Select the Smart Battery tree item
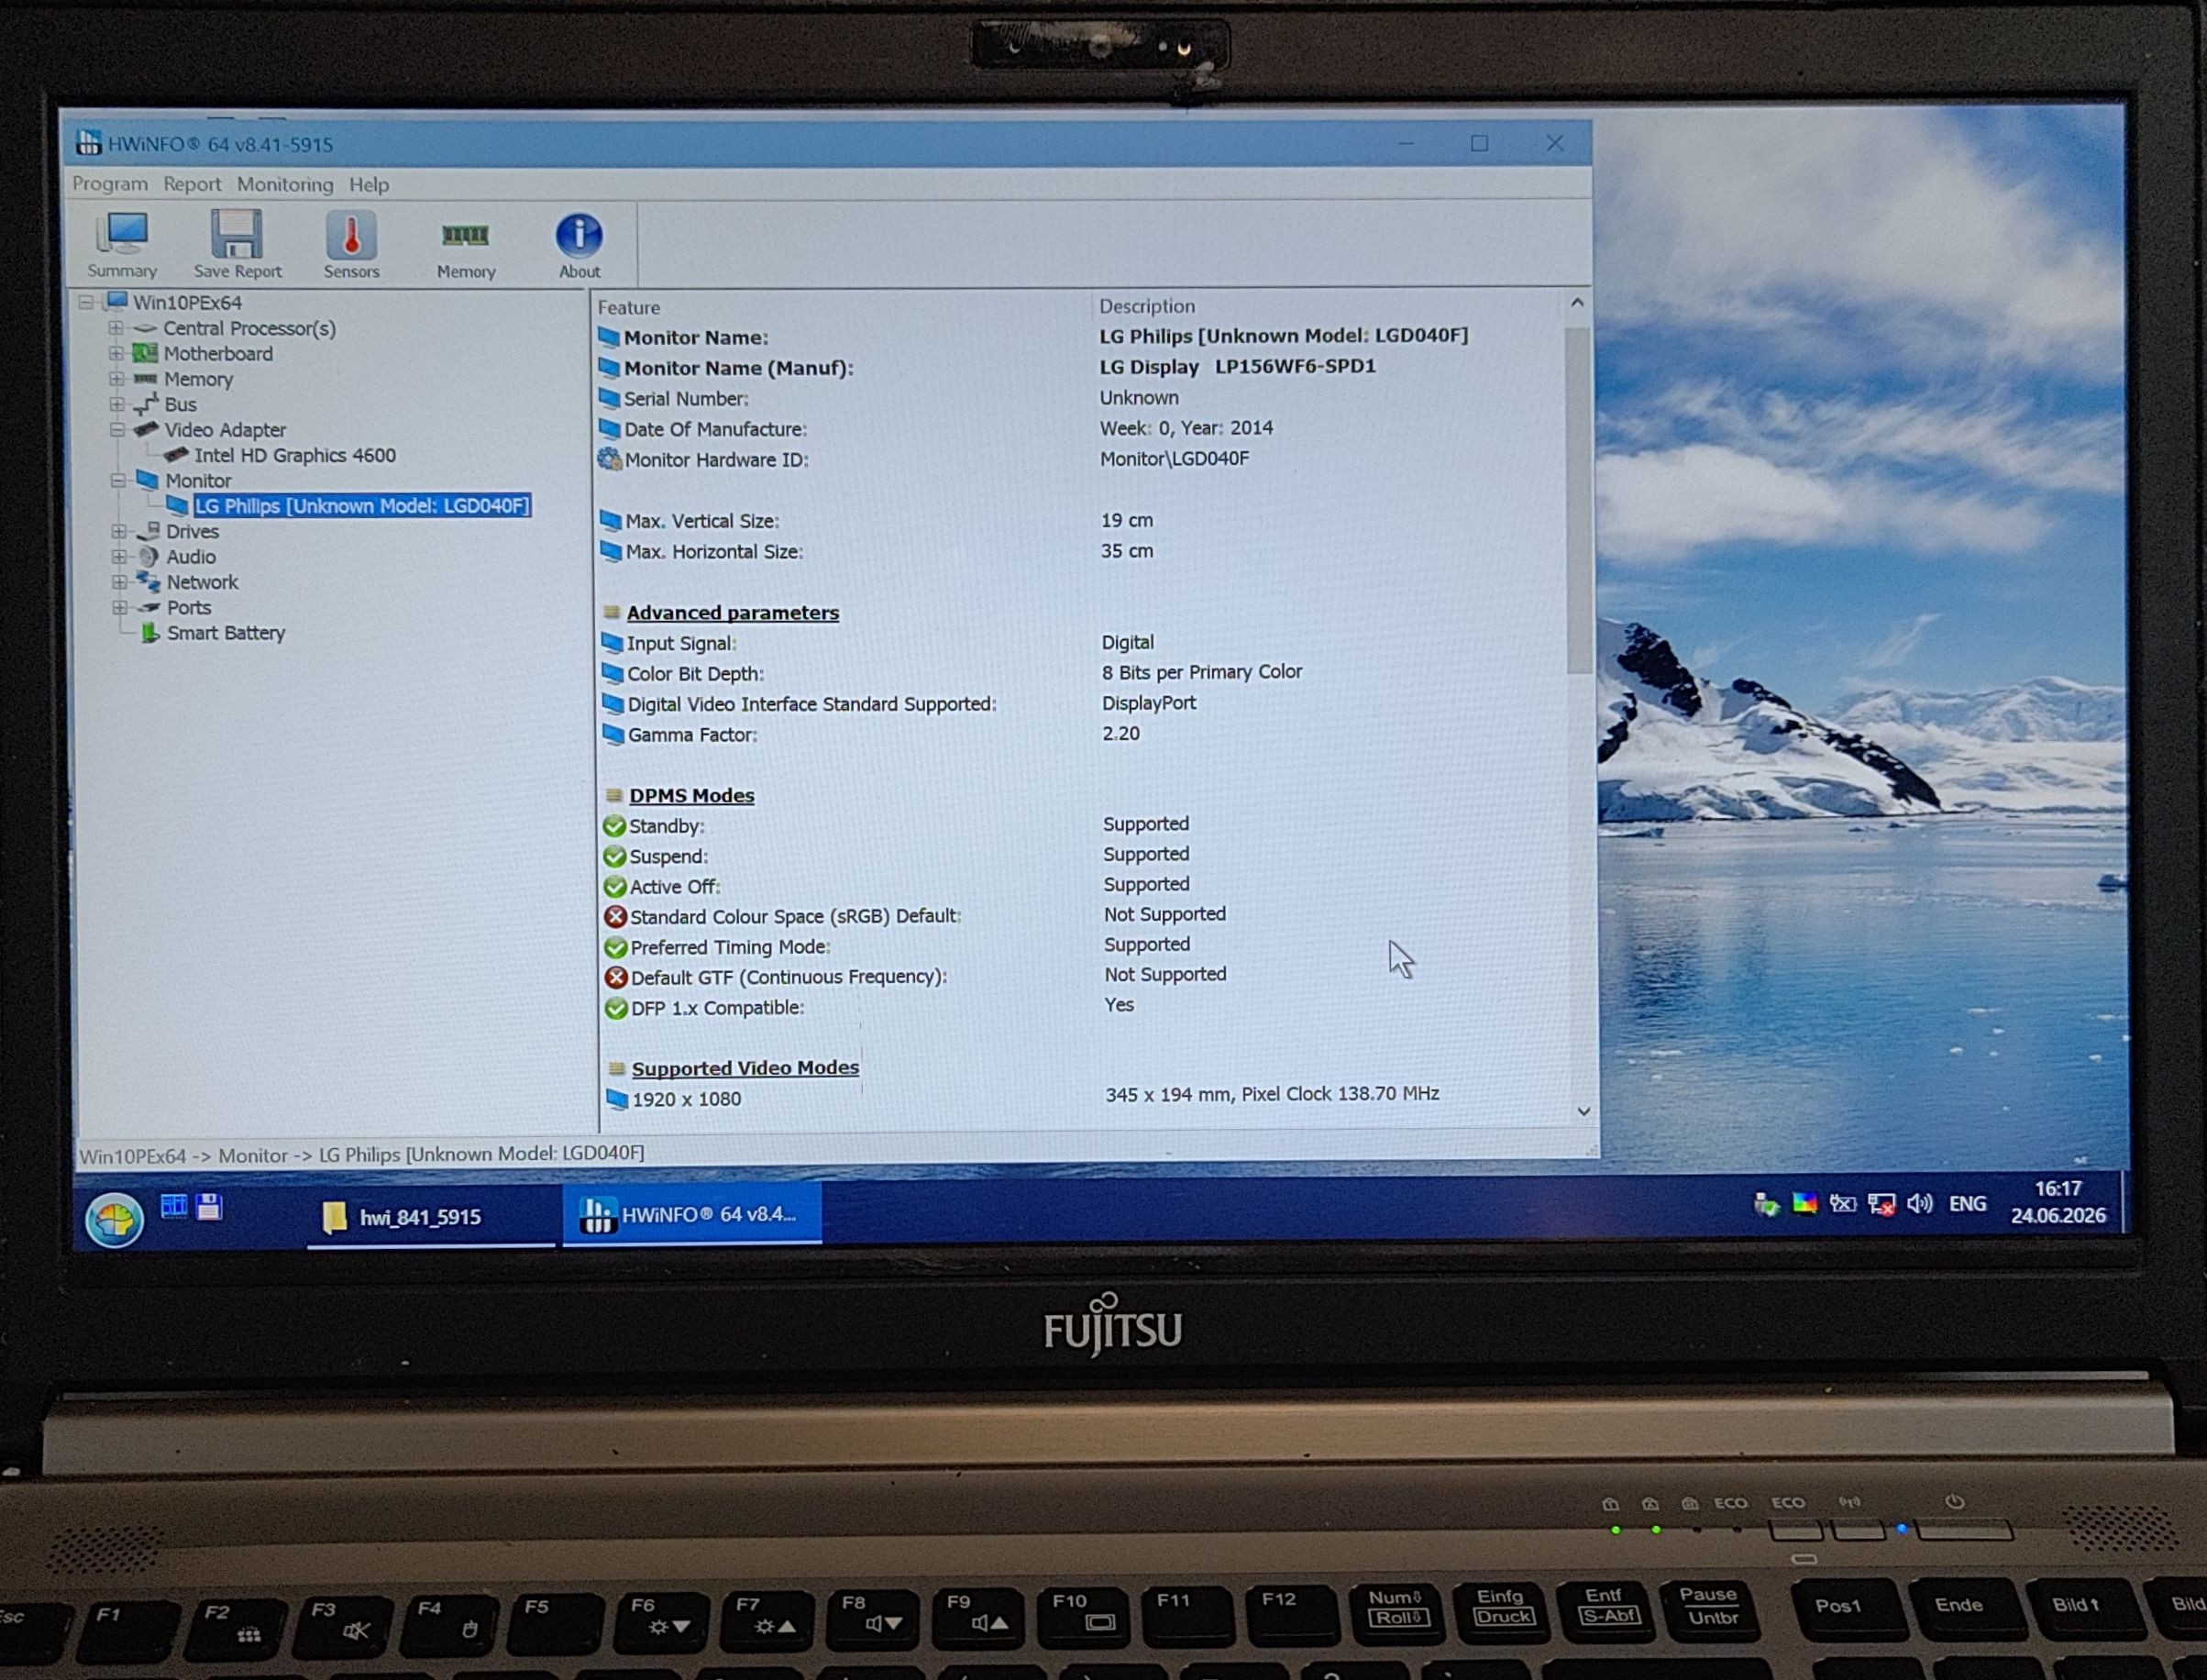The image size is (2207, 1680). (226, 633)
